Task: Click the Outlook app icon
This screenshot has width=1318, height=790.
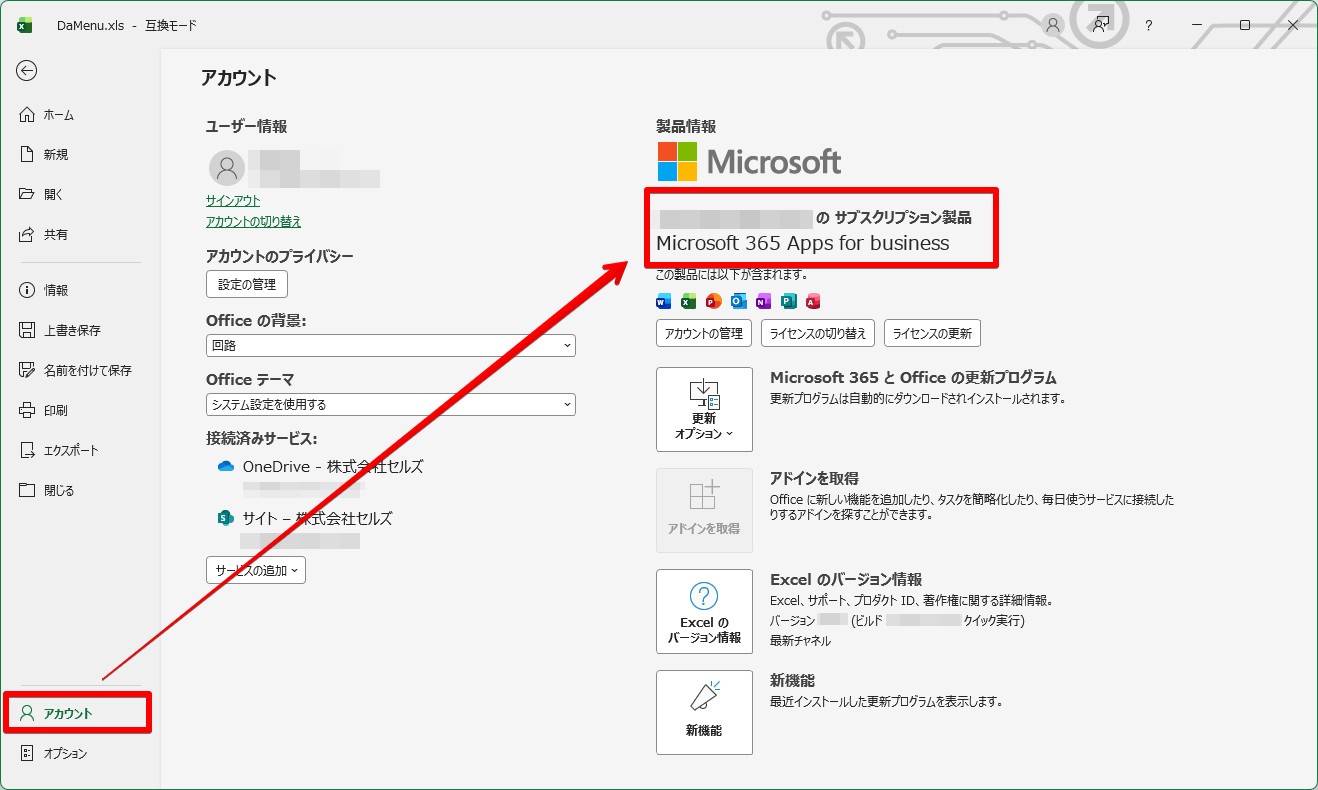Action: pyautogui.click(x=739, y=301)
